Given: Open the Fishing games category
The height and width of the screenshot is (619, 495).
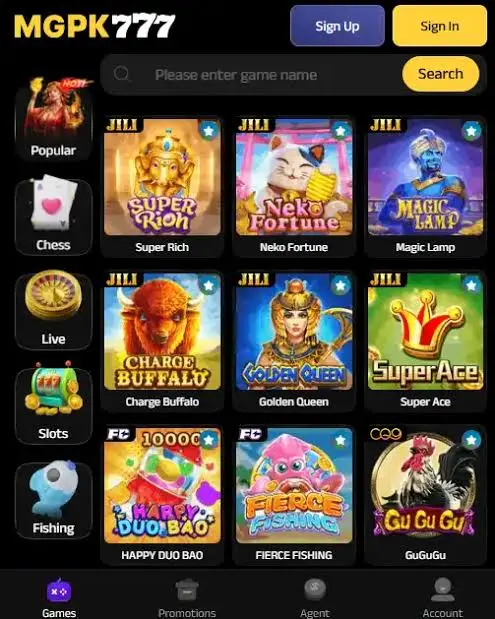Looking at the screenshot, I should [54, 499].
